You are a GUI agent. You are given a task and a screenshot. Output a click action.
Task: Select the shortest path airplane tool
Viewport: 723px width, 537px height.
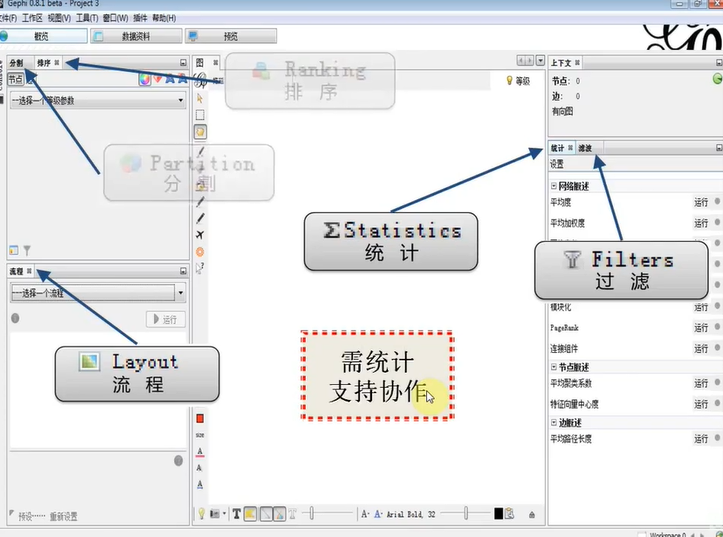200,235
